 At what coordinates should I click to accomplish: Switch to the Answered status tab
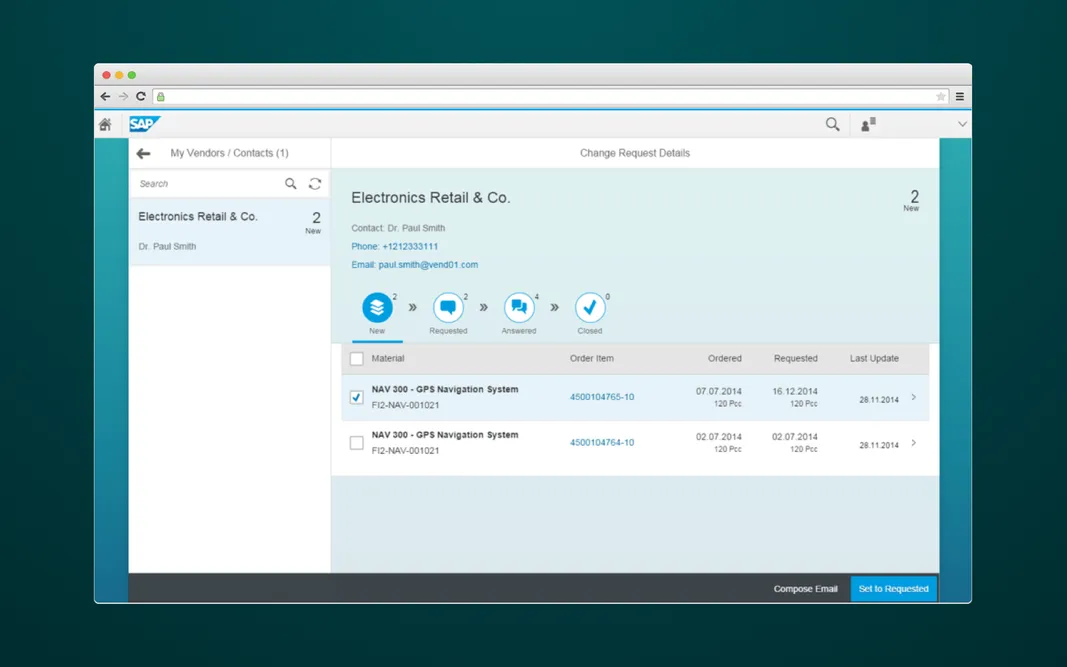(519, 308)
